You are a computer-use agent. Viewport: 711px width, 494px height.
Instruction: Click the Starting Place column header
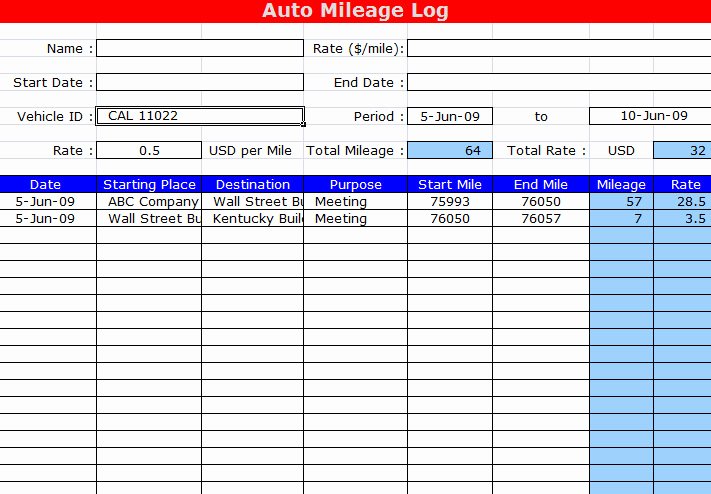pos(149,184)
